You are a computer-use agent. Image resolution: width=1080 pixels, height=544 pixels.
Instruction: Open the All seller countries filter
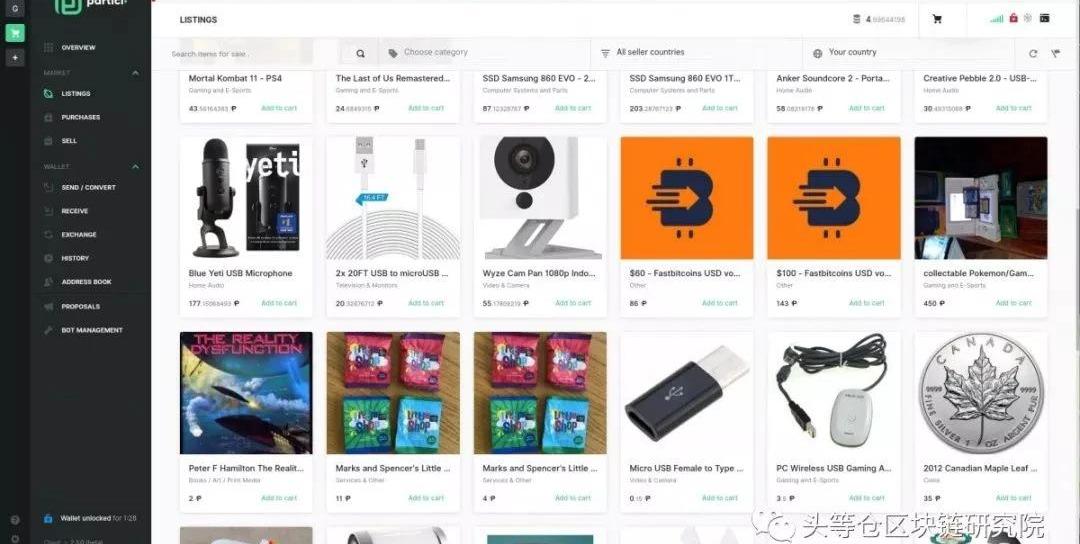(696, 52)
